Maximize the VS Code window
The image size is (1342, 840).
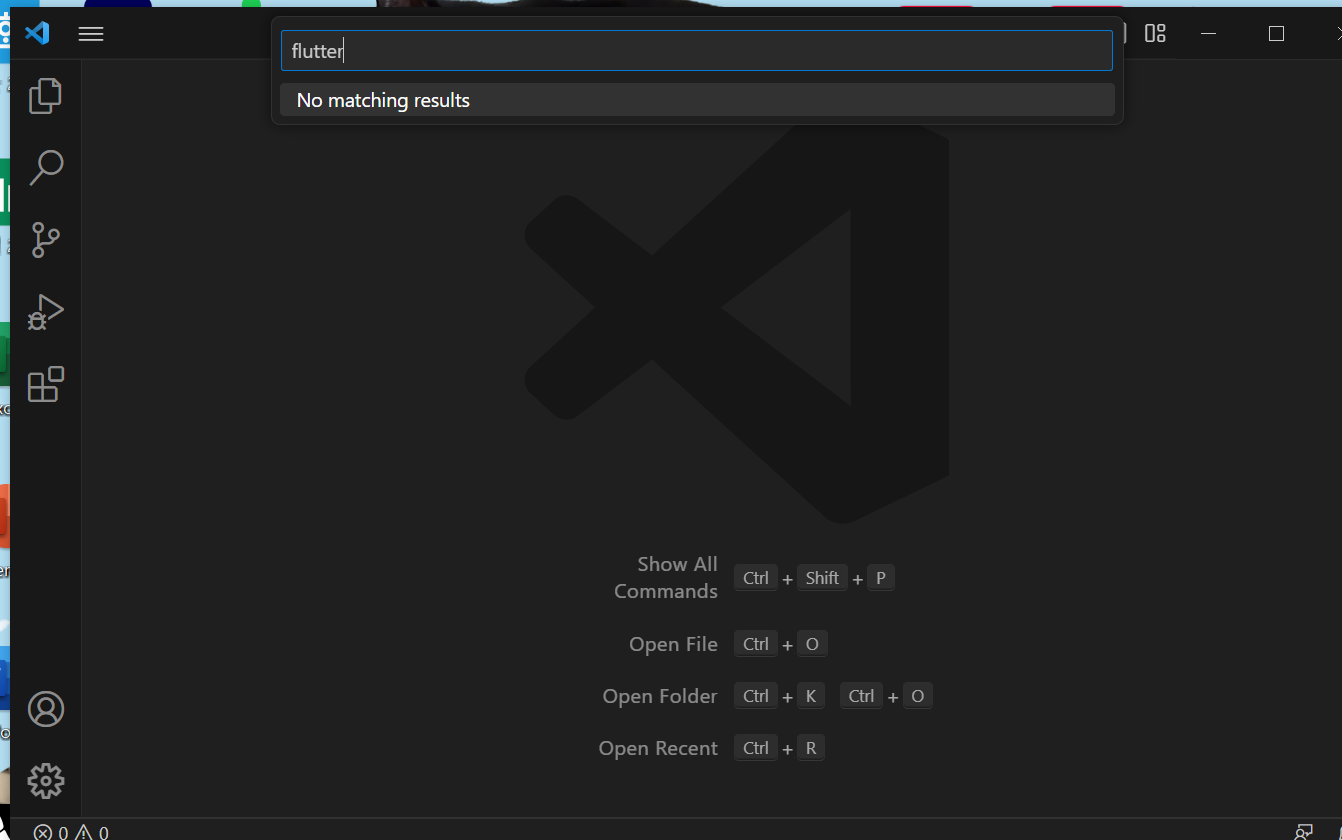(1276, 34)
